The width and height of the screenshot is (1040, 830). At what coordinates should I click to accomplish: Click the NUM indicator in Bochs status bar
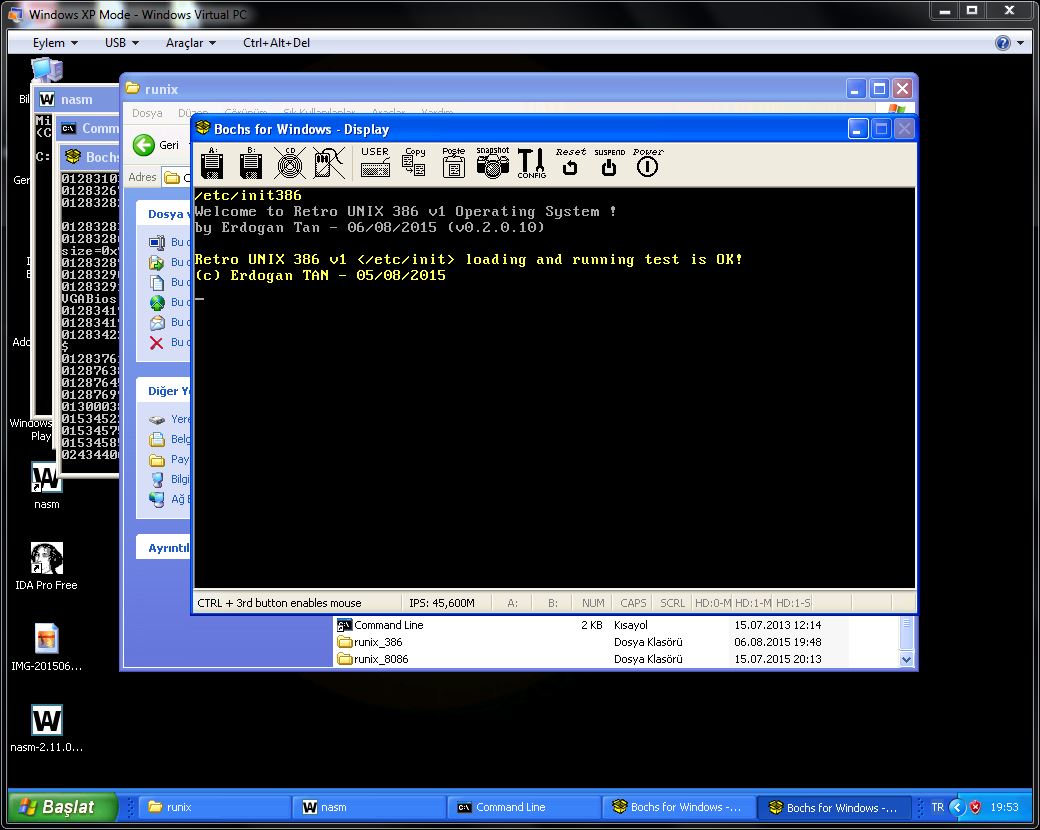(x=593, y=602)
